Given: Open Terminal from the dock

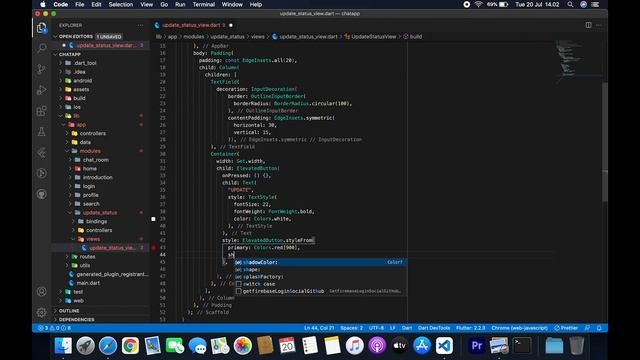Looking at the screenshot, I should (x=522, y=346).
